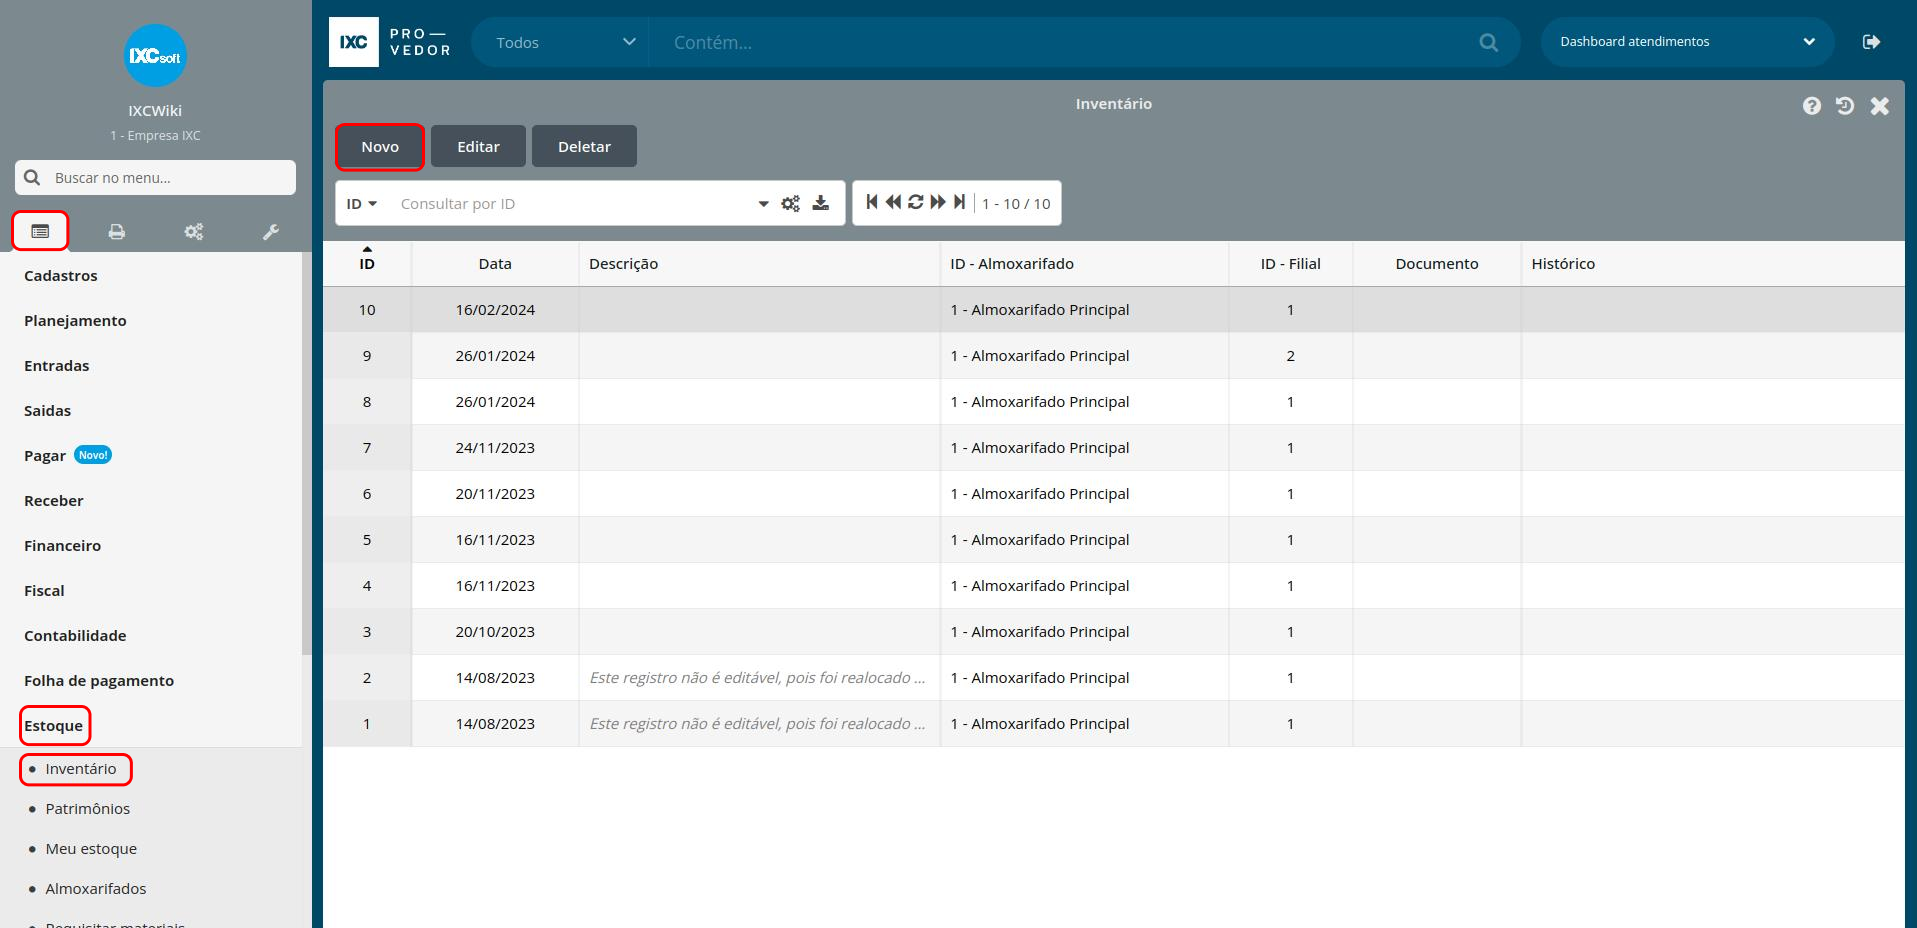Expand the Contabilidade menu
The image size is (1917, 928).
pos(75,636)
